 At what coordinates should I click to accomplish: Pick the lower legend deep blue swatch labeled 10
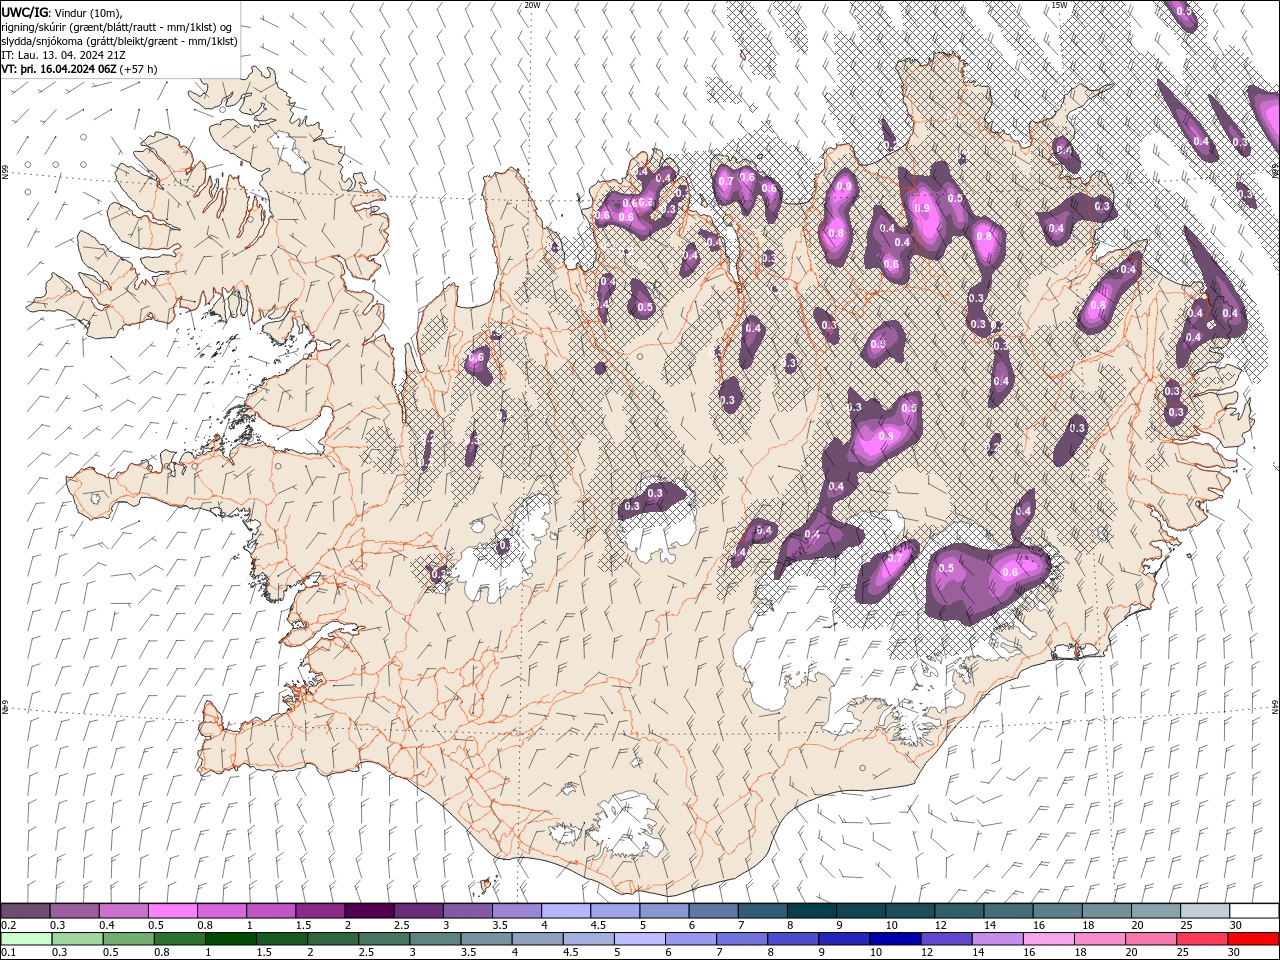(896, 939)
